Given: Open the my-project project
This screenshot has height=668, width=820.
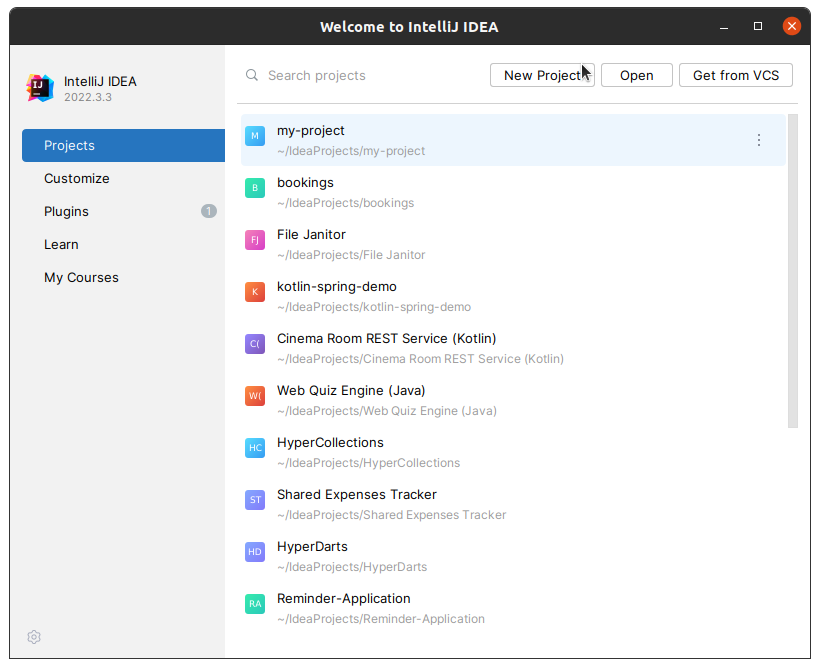Looking at the screenshot, I should (513, 140).
